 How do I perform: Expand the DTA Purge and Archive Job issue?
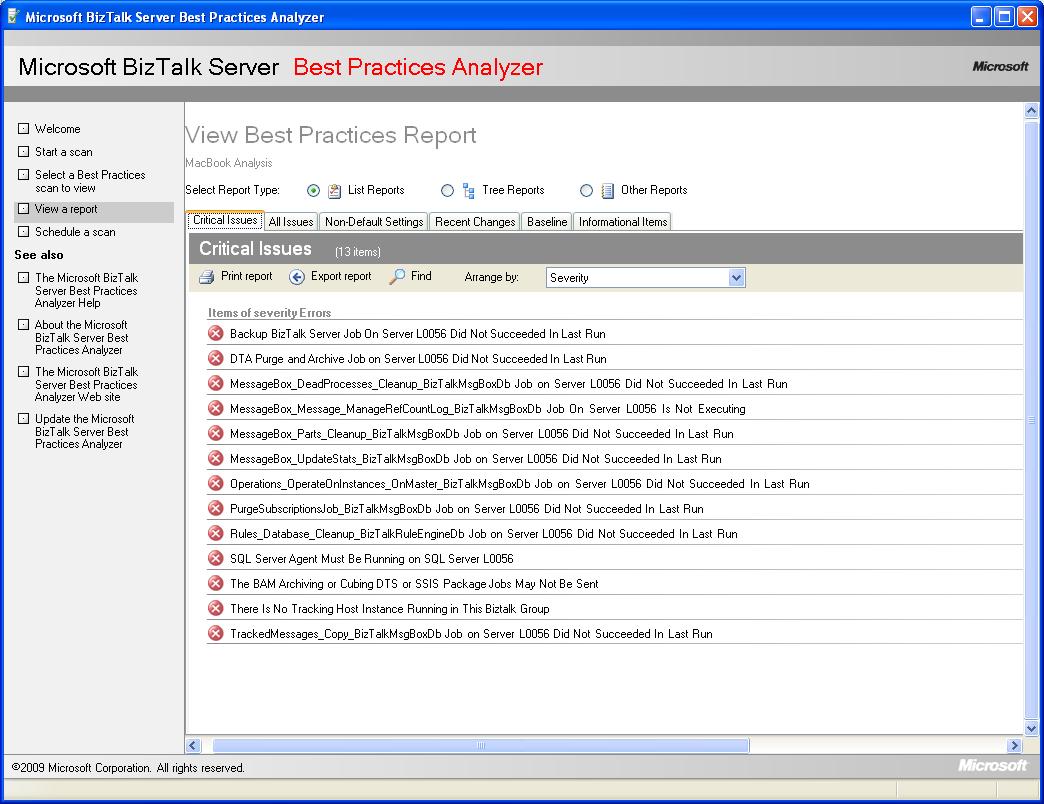click(418, 359)
